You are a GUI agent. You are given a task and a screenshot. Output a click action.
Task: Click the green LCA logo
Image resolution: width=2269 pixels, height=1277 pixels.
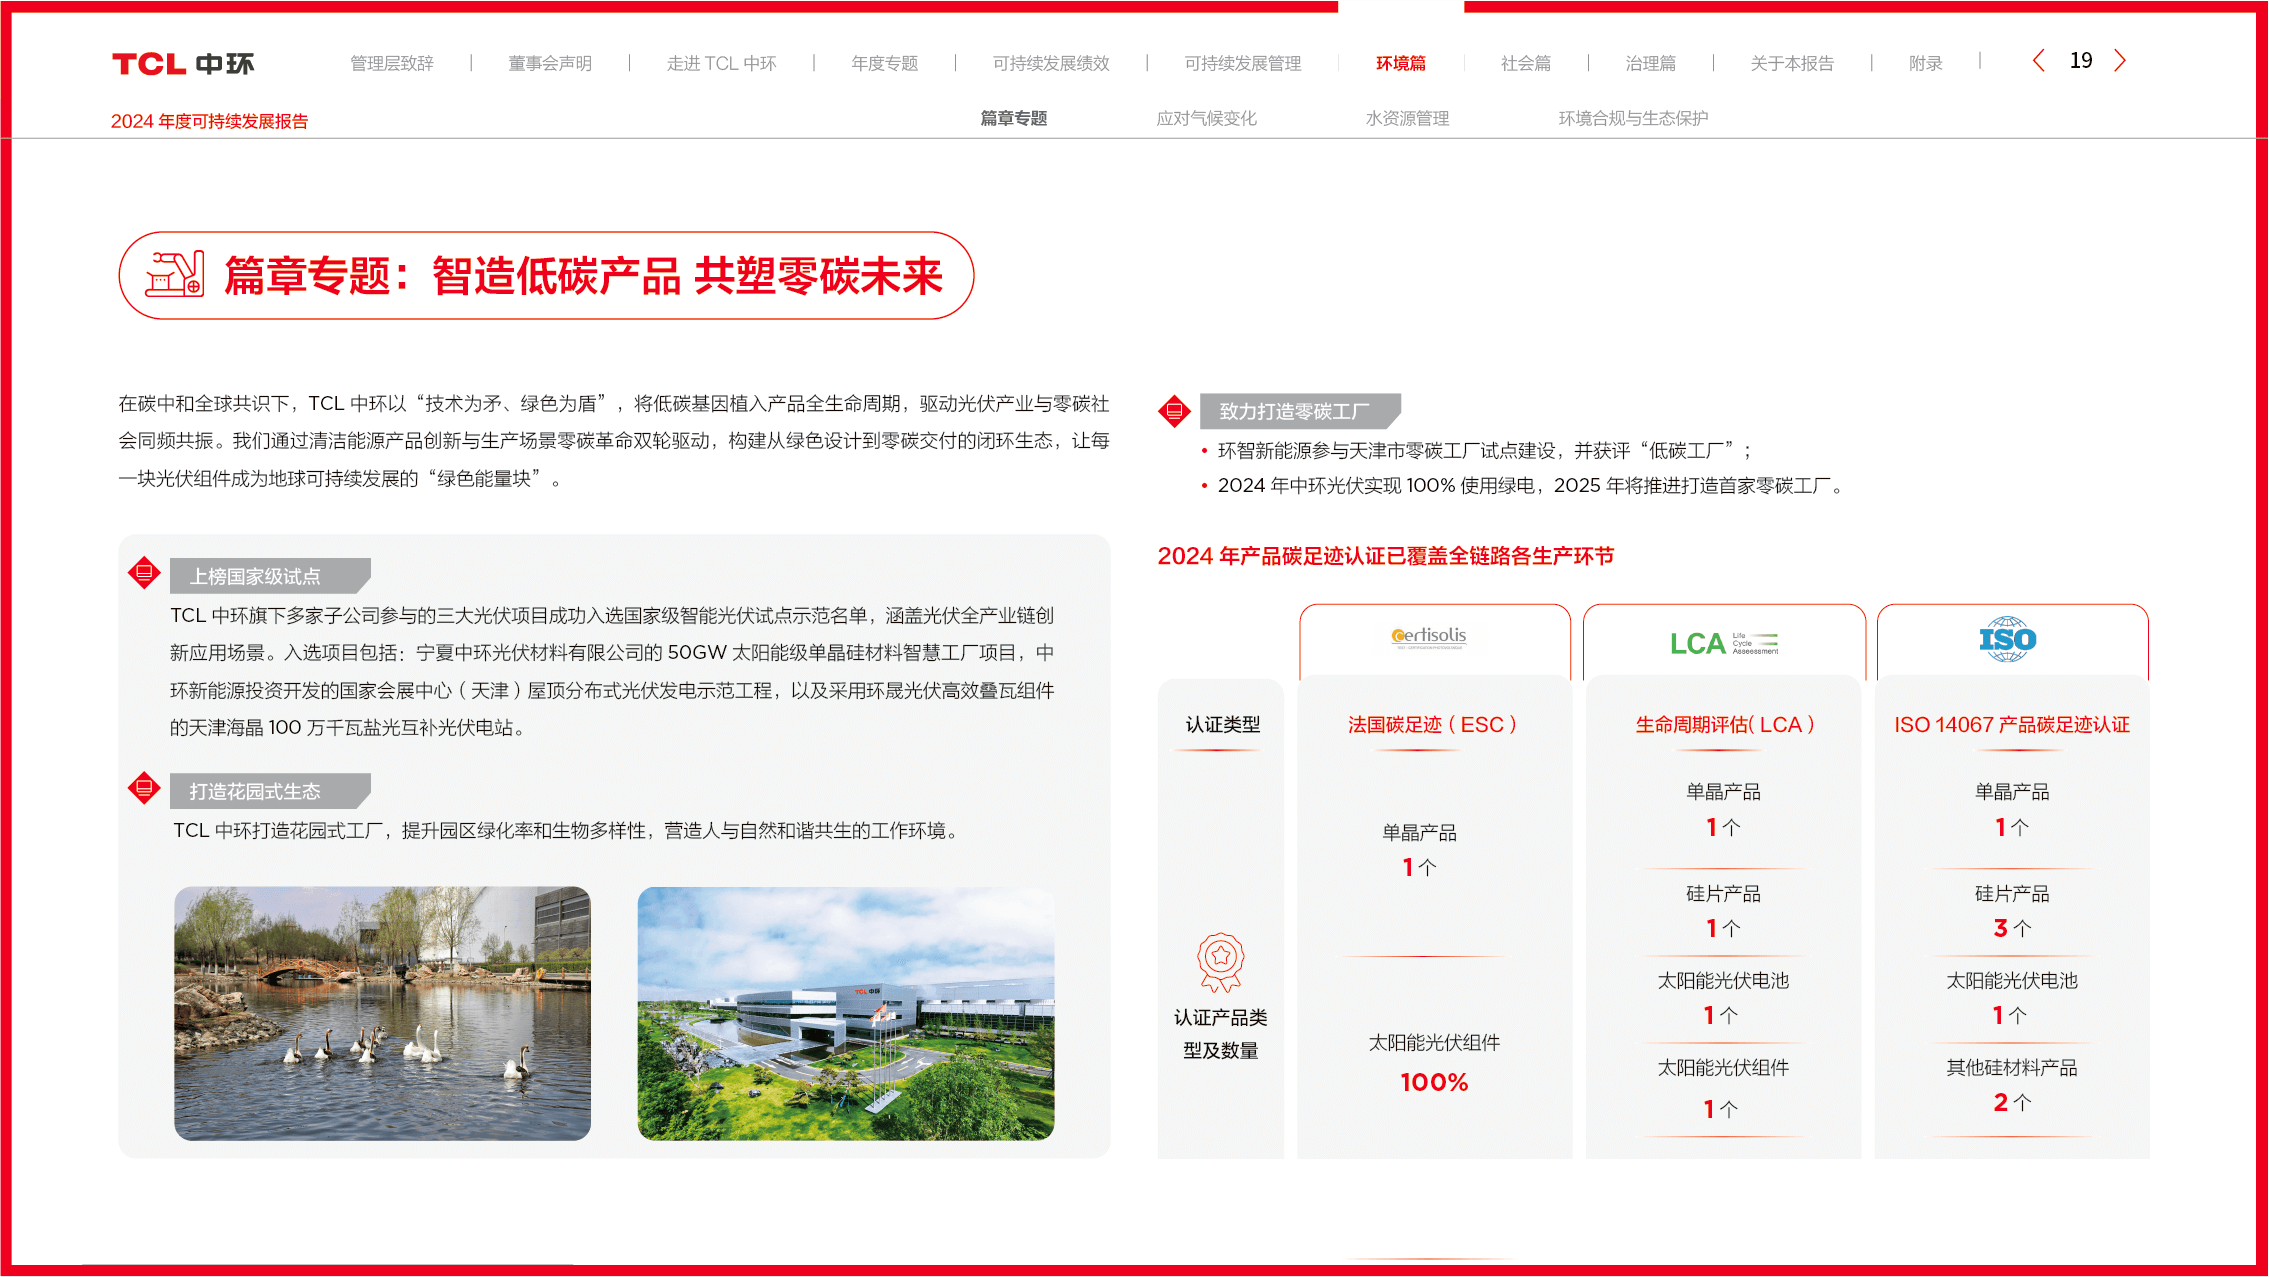1722,643
